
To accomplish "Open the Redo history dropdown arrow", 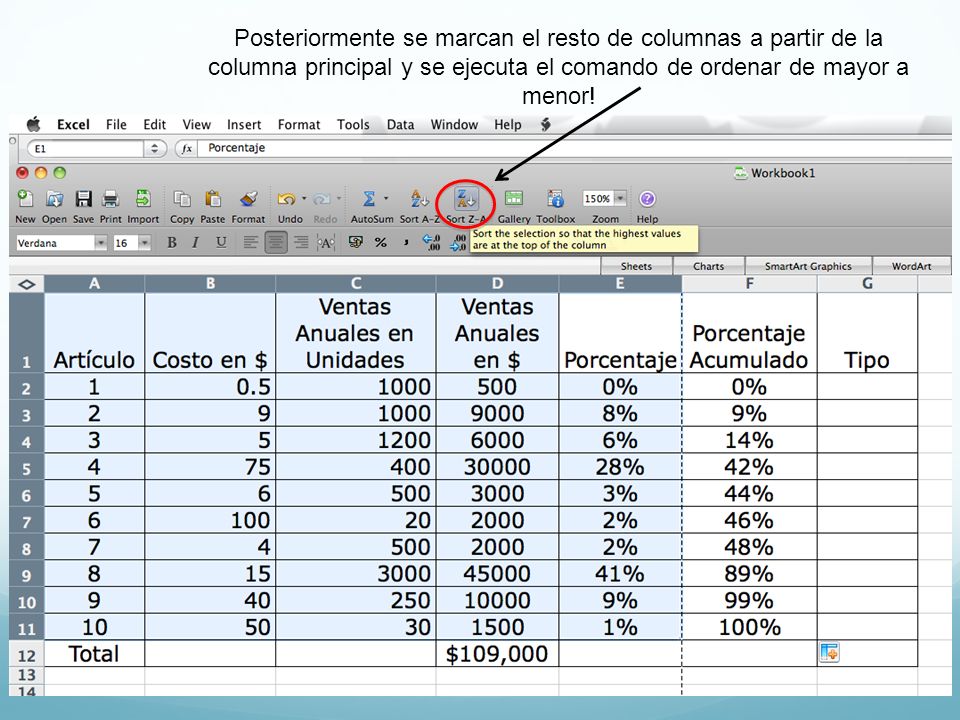I will click(x=339, y=198).
